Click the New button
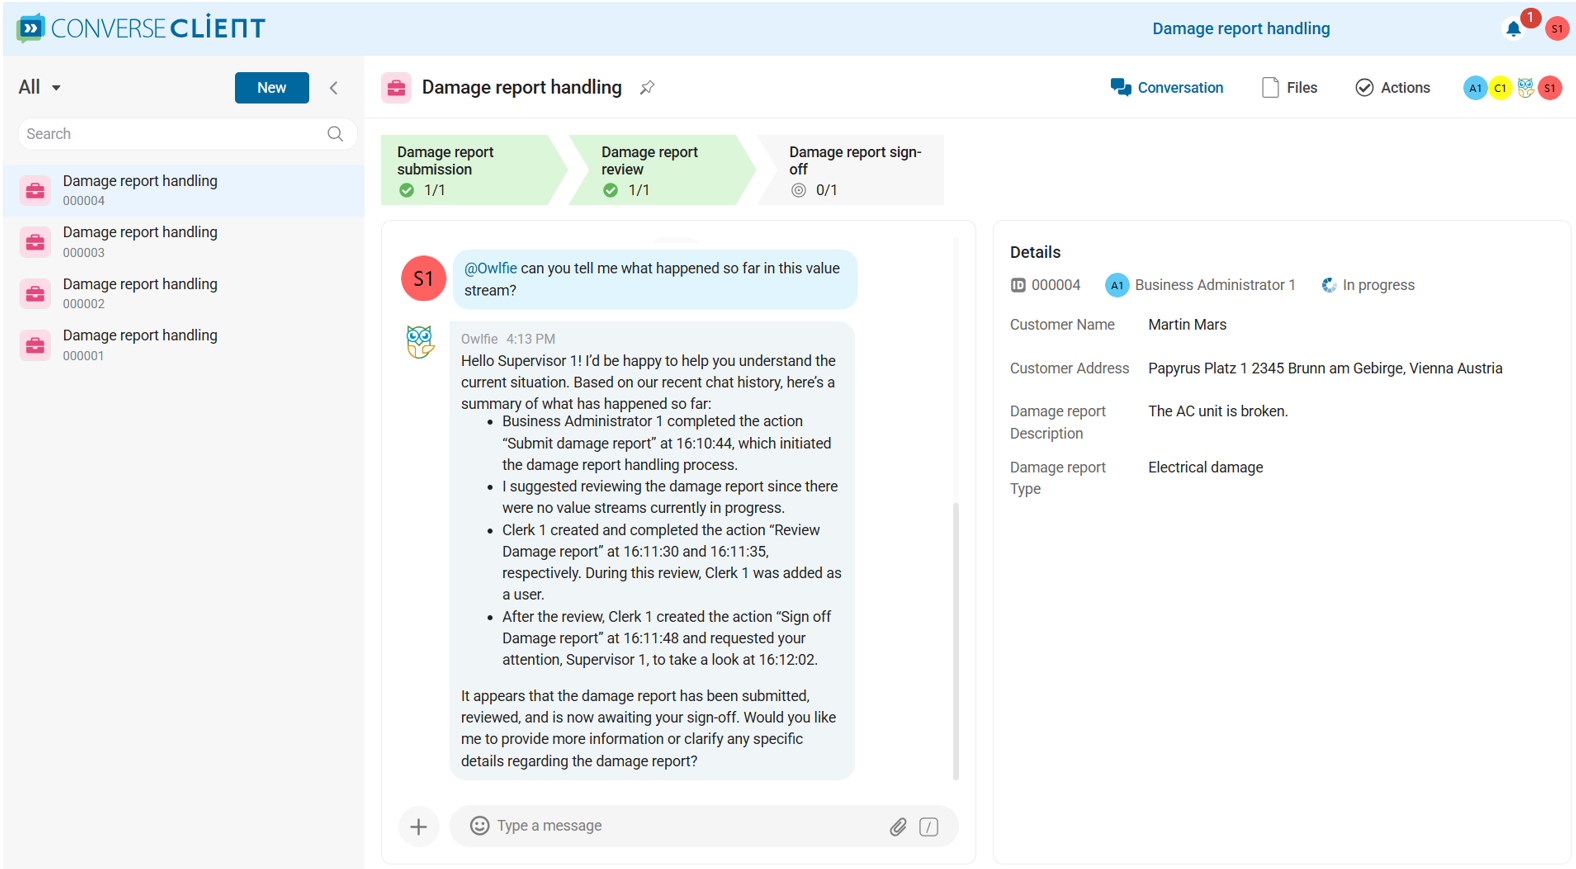The width and height of the screenshot is (1576, 869). coord(271,88)
